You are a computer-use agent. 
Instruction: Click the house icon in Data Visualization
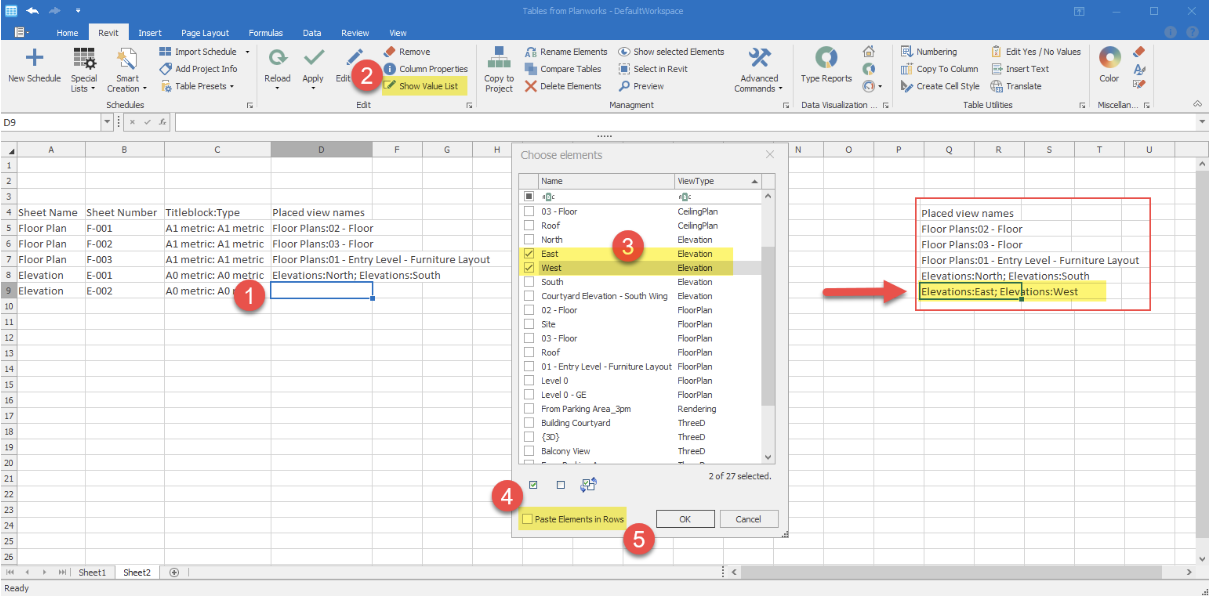click(x=868, y=52)
